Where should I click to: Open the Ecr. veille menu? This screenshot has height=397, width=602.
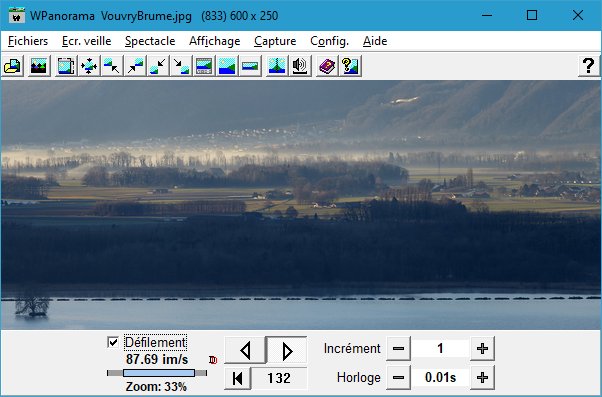tap(86, 41)
